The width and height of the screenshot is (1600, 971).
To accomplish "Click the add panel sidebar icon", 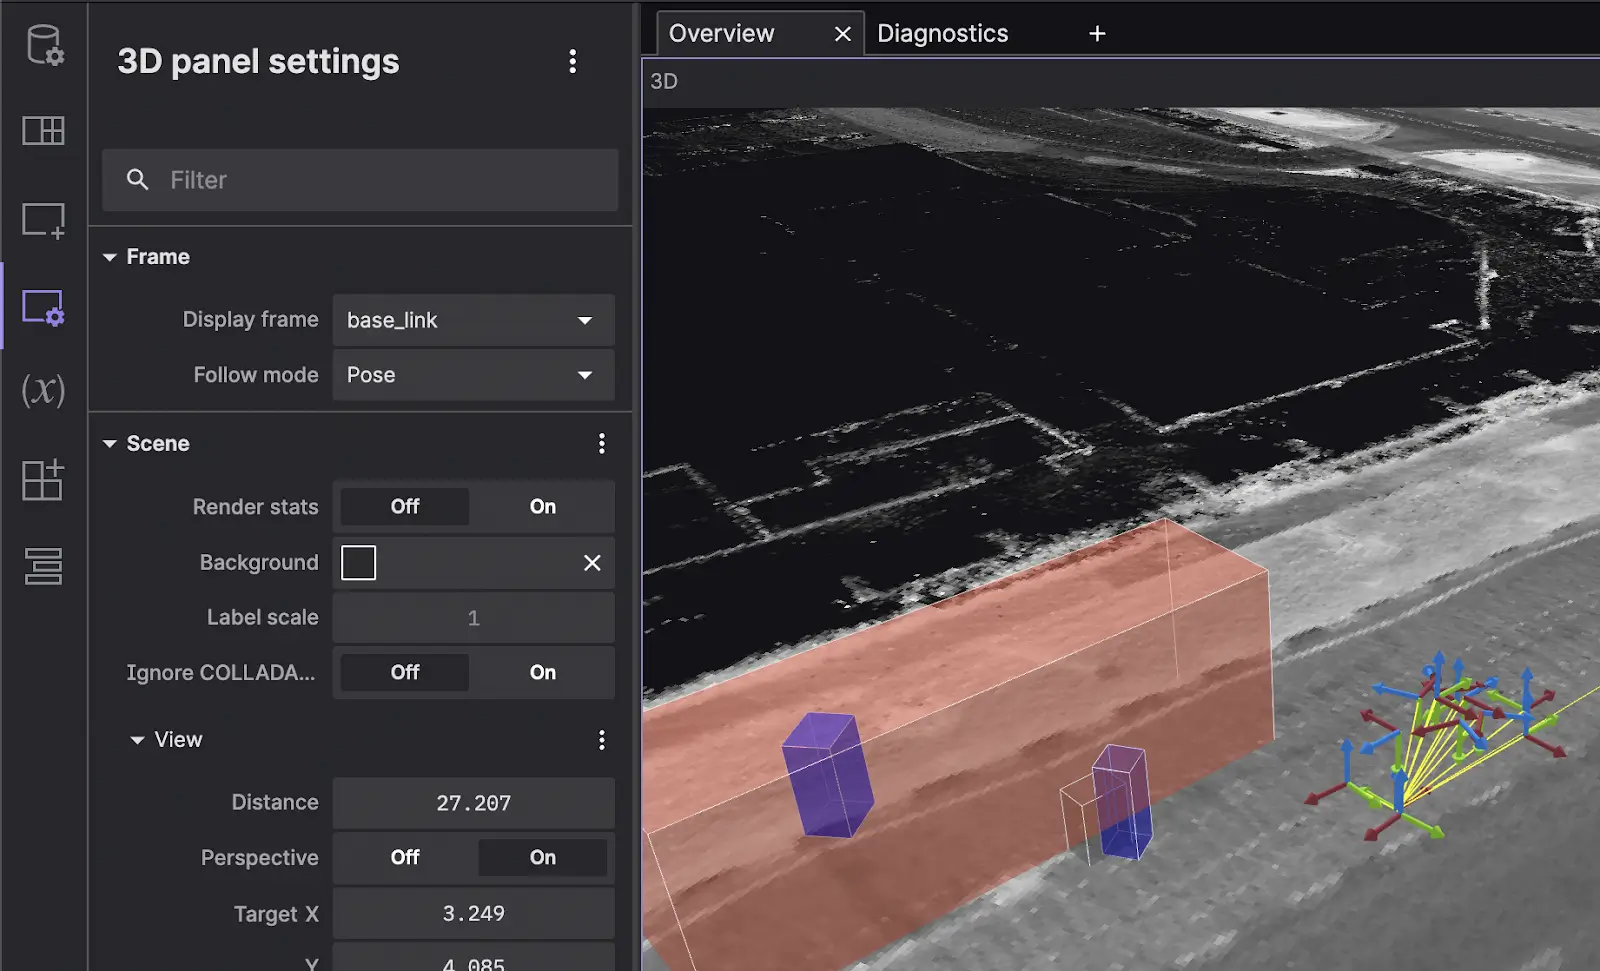I will [44, 220].
